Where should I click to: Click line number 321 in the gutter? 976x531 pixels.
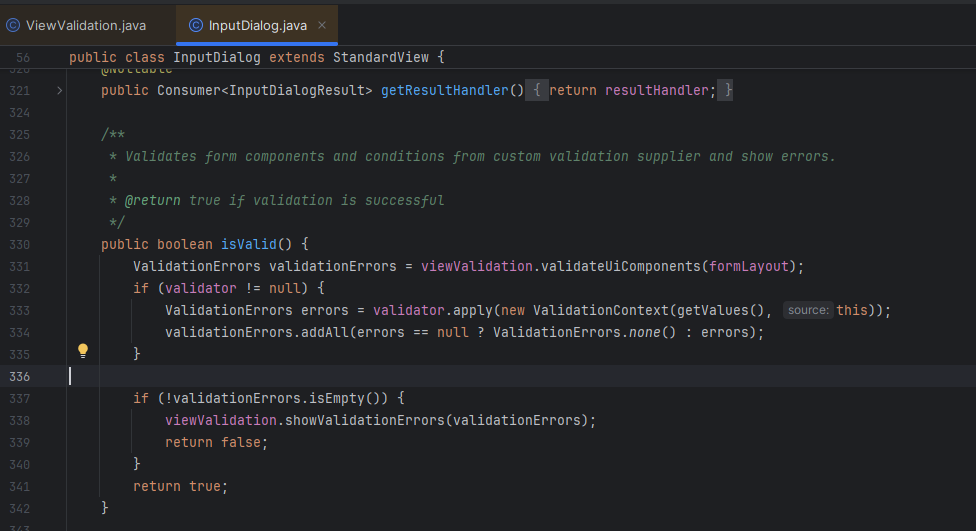[x=19, y=91]
